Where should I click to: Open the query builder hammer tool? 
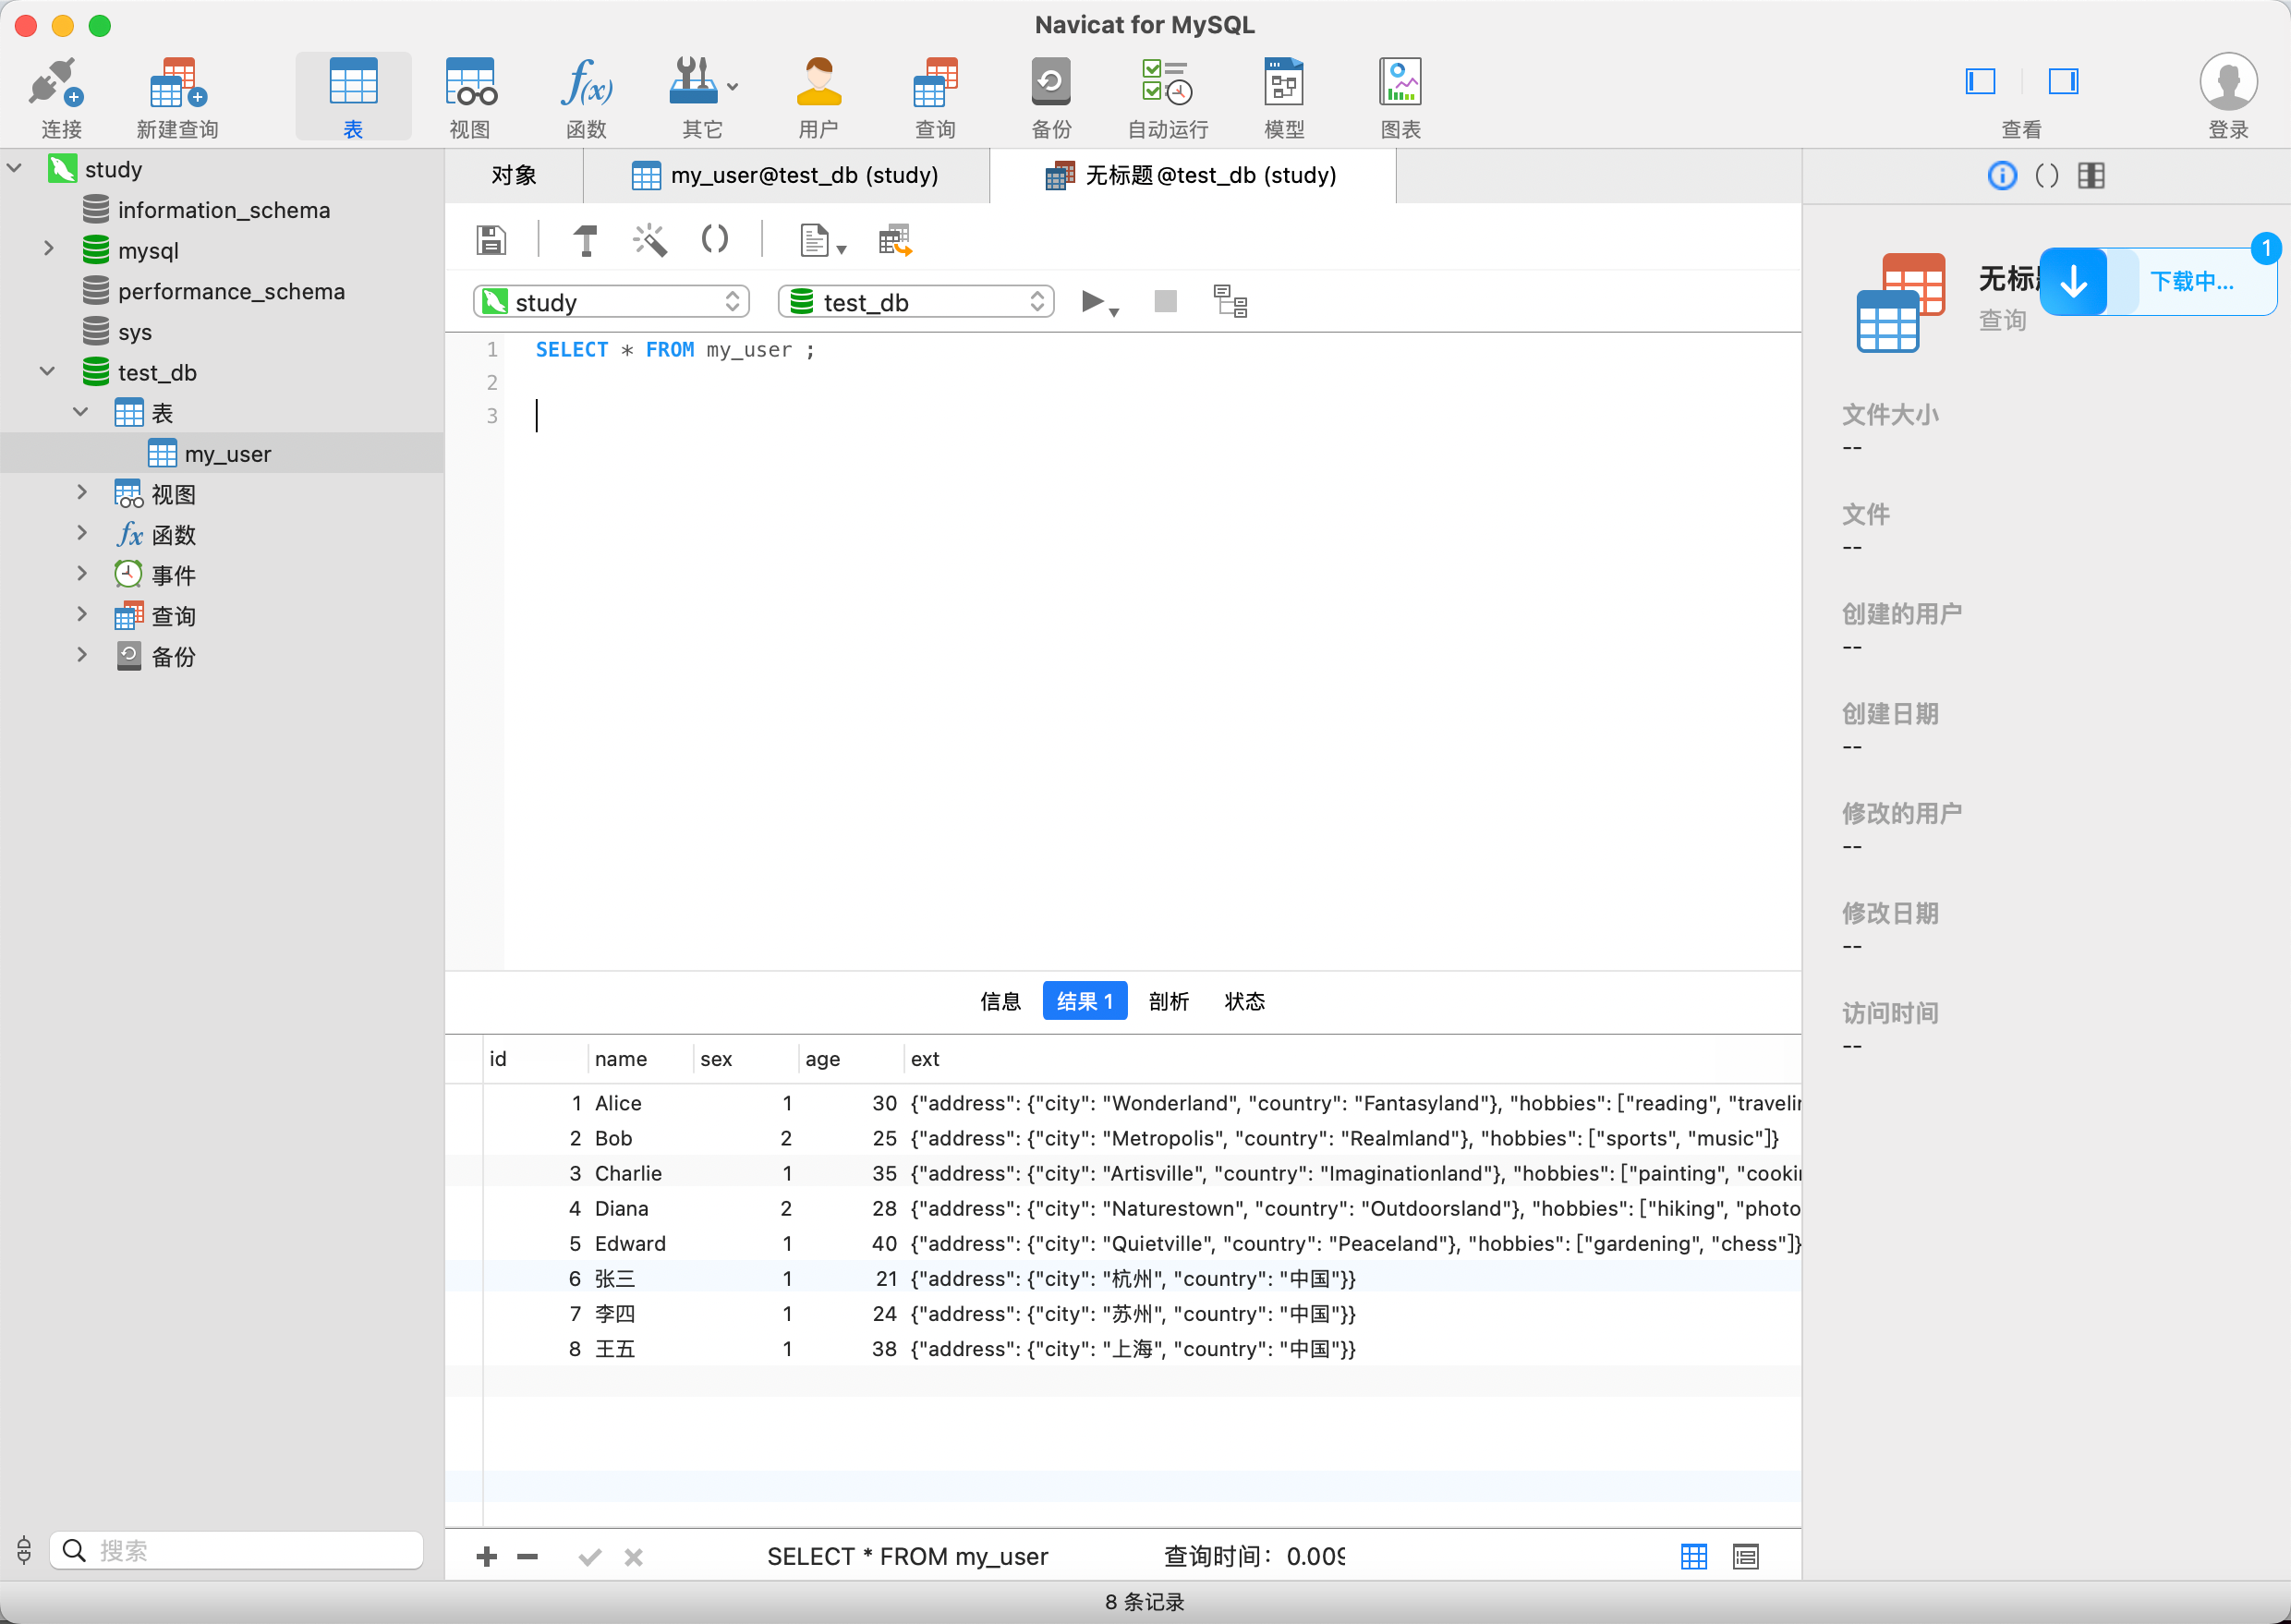586,240
